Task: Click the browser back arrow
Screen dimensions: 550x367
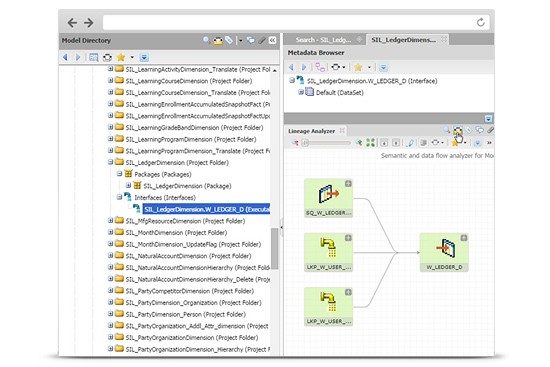Action: (x=72, y=23)
